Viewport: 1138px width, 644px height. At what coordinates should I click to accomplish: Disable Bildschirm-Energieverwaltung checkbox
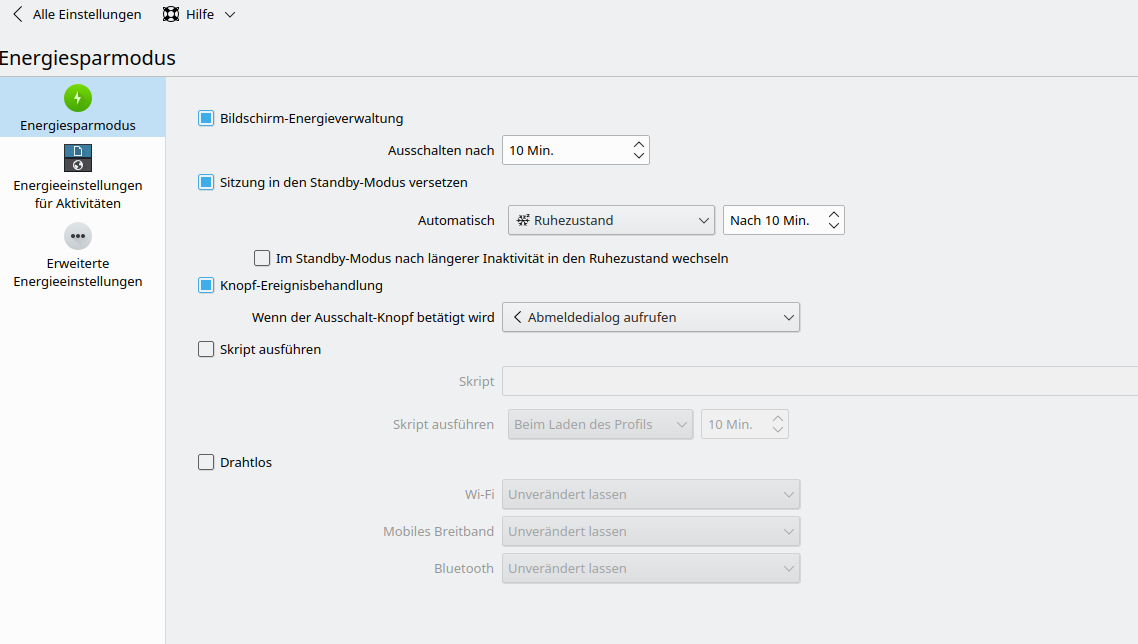[206, 118]
